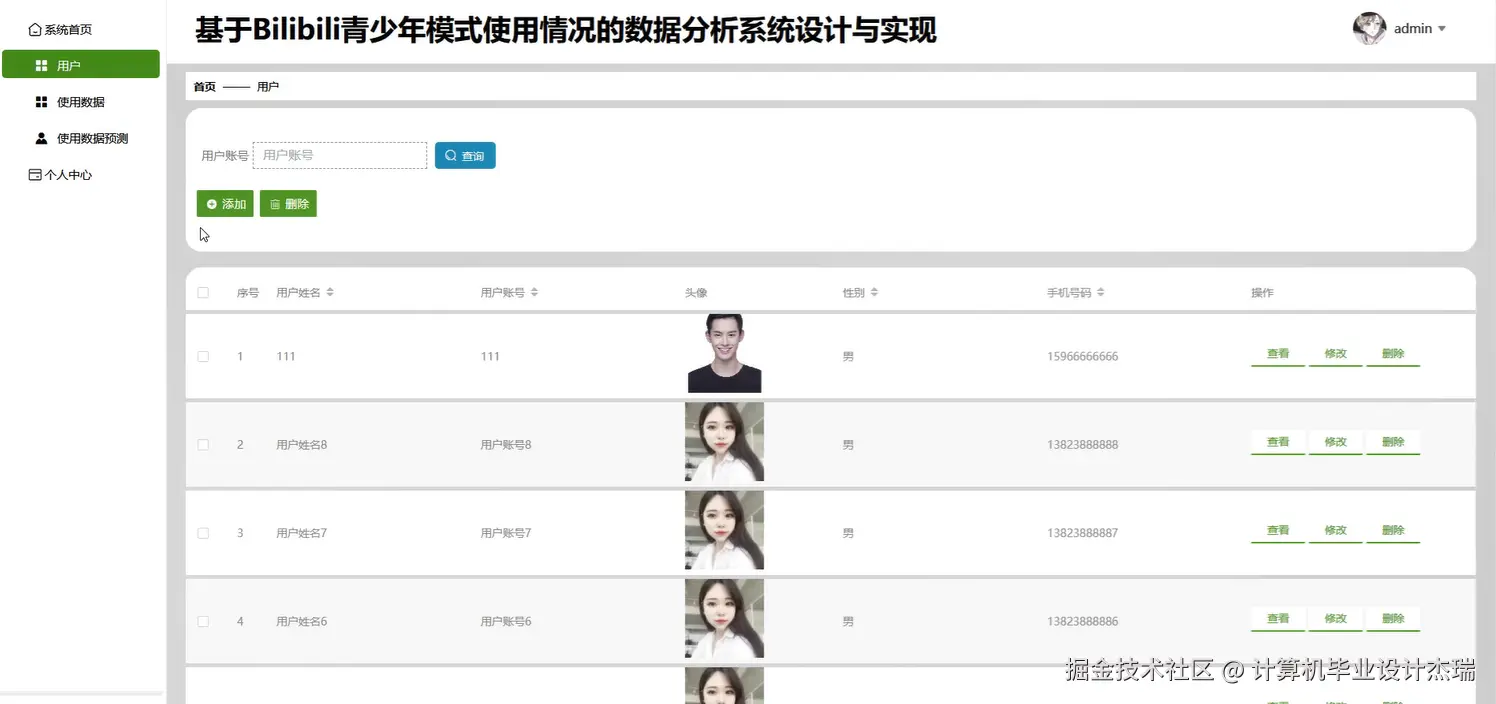The image size is (1496, 704).
Task: Click the plus icon in 添加 button
Action: tap(212, 204)
